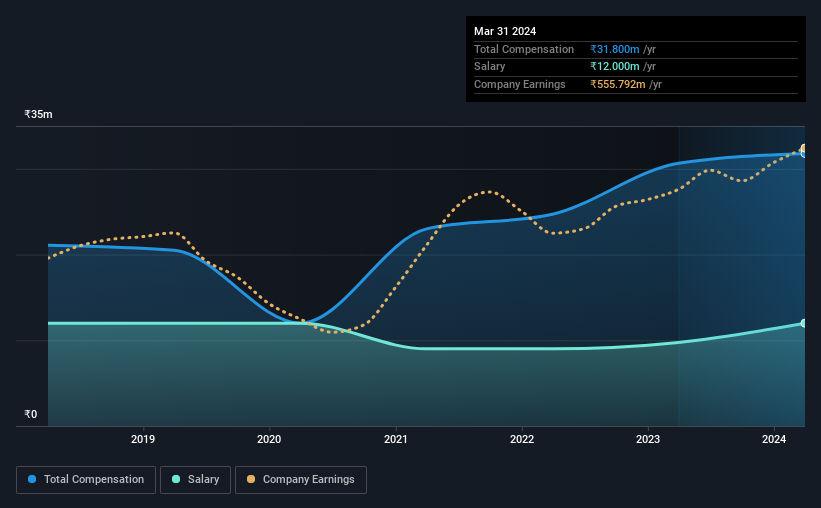Click the ₹555.792m company earnings value
This screenshot has width=821, height=508.
[x=618, y=84]
